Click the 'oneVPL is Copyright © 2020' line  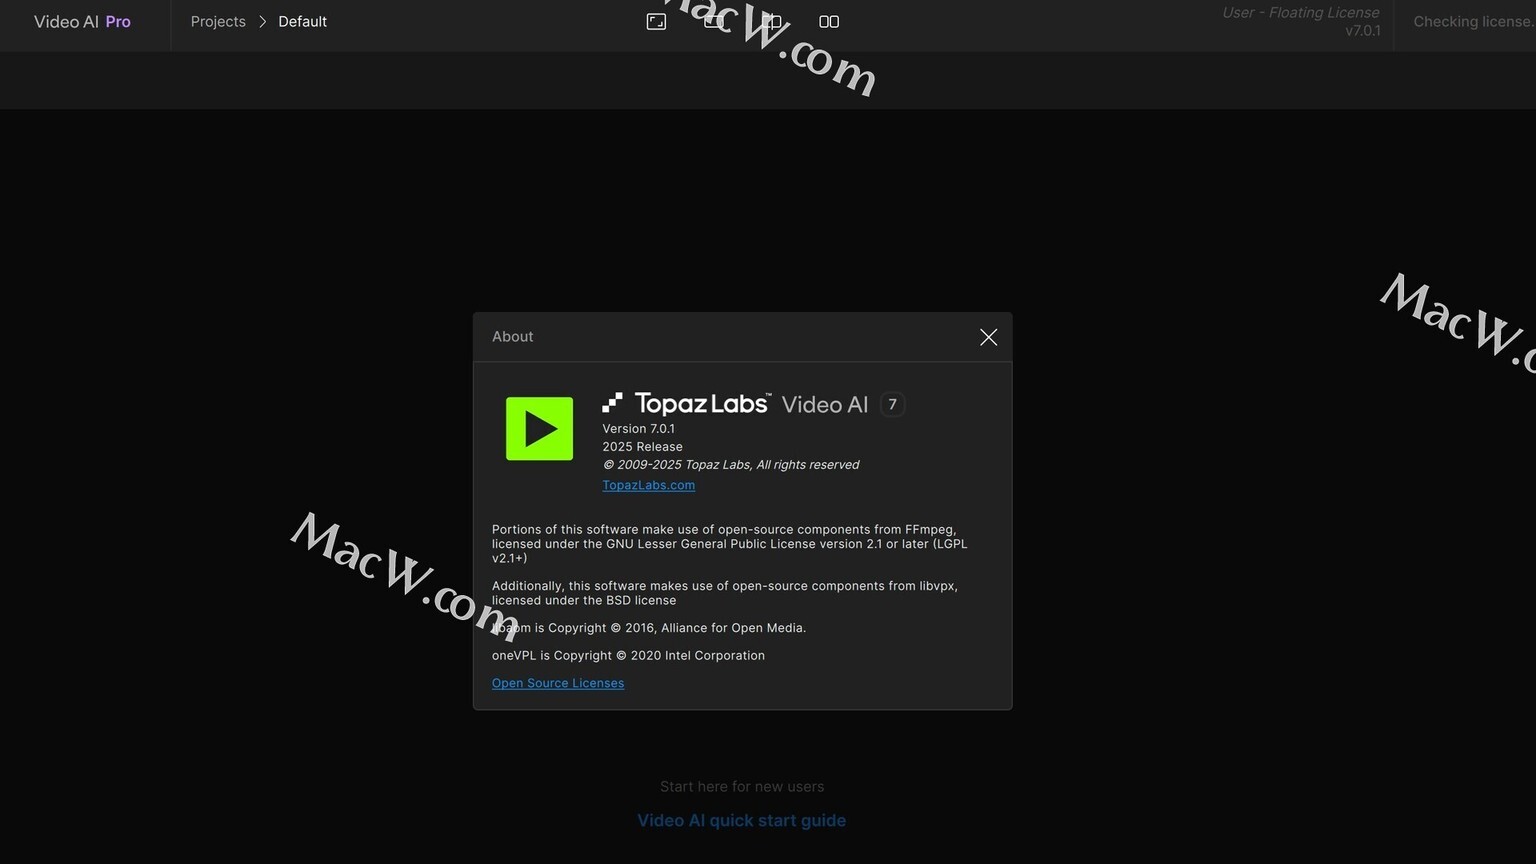[628, 656]
